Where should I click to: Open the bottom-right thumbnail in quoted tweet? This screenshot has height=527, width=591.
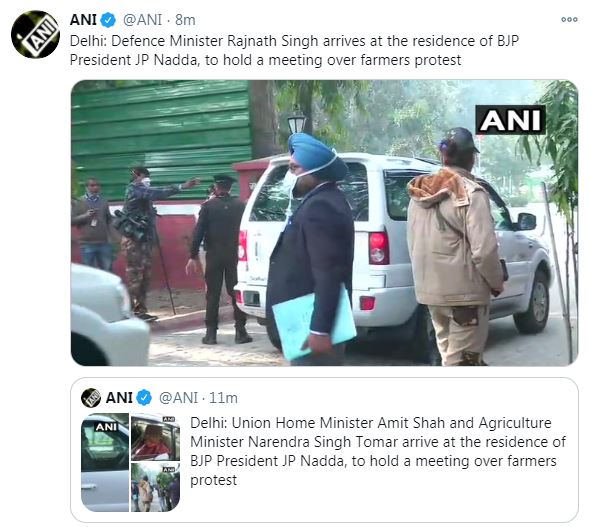click(x=155, y=487)
